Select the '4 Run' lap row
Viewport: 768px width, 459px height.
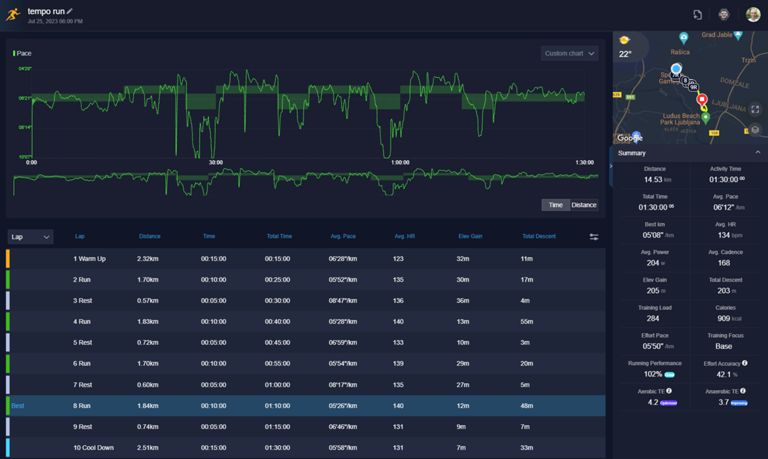tap(306, 322)
